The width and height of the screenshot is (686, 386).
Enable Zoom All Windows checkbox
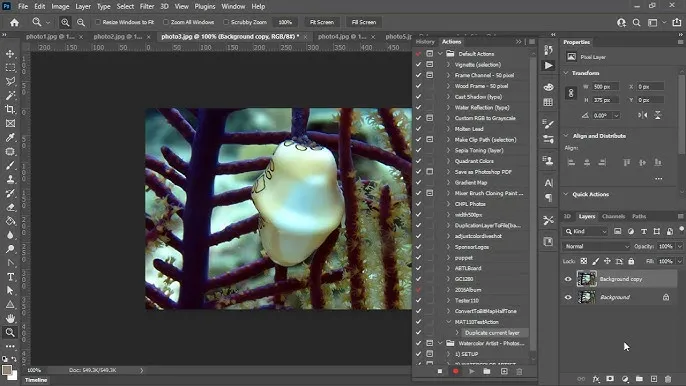(x=166, y=22)
